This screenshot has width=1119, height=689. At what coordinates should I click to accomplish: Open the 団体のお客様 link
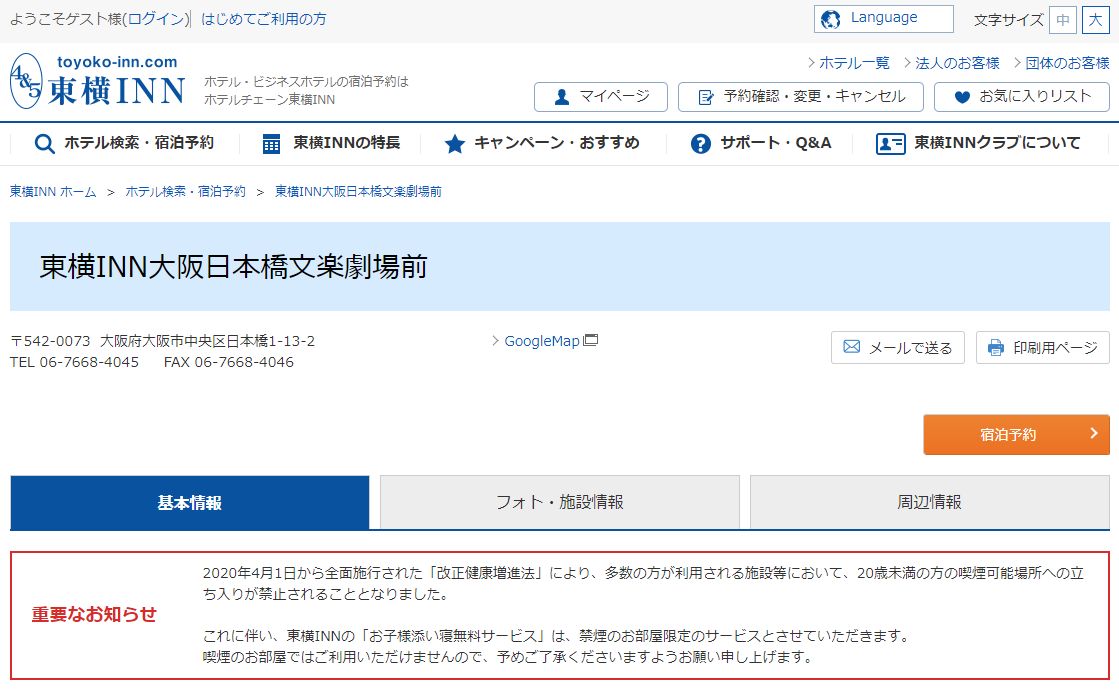1068,63
